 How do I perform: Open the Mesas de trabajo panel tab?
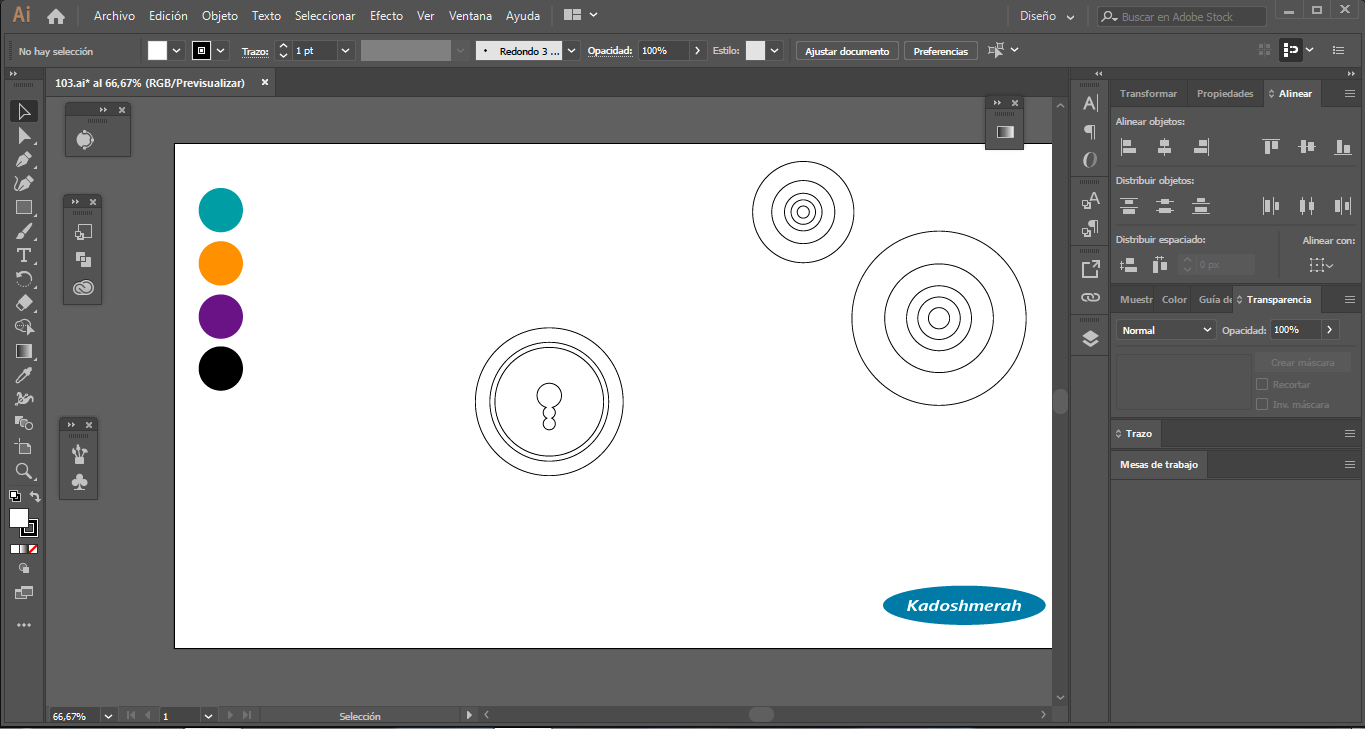1159,465
